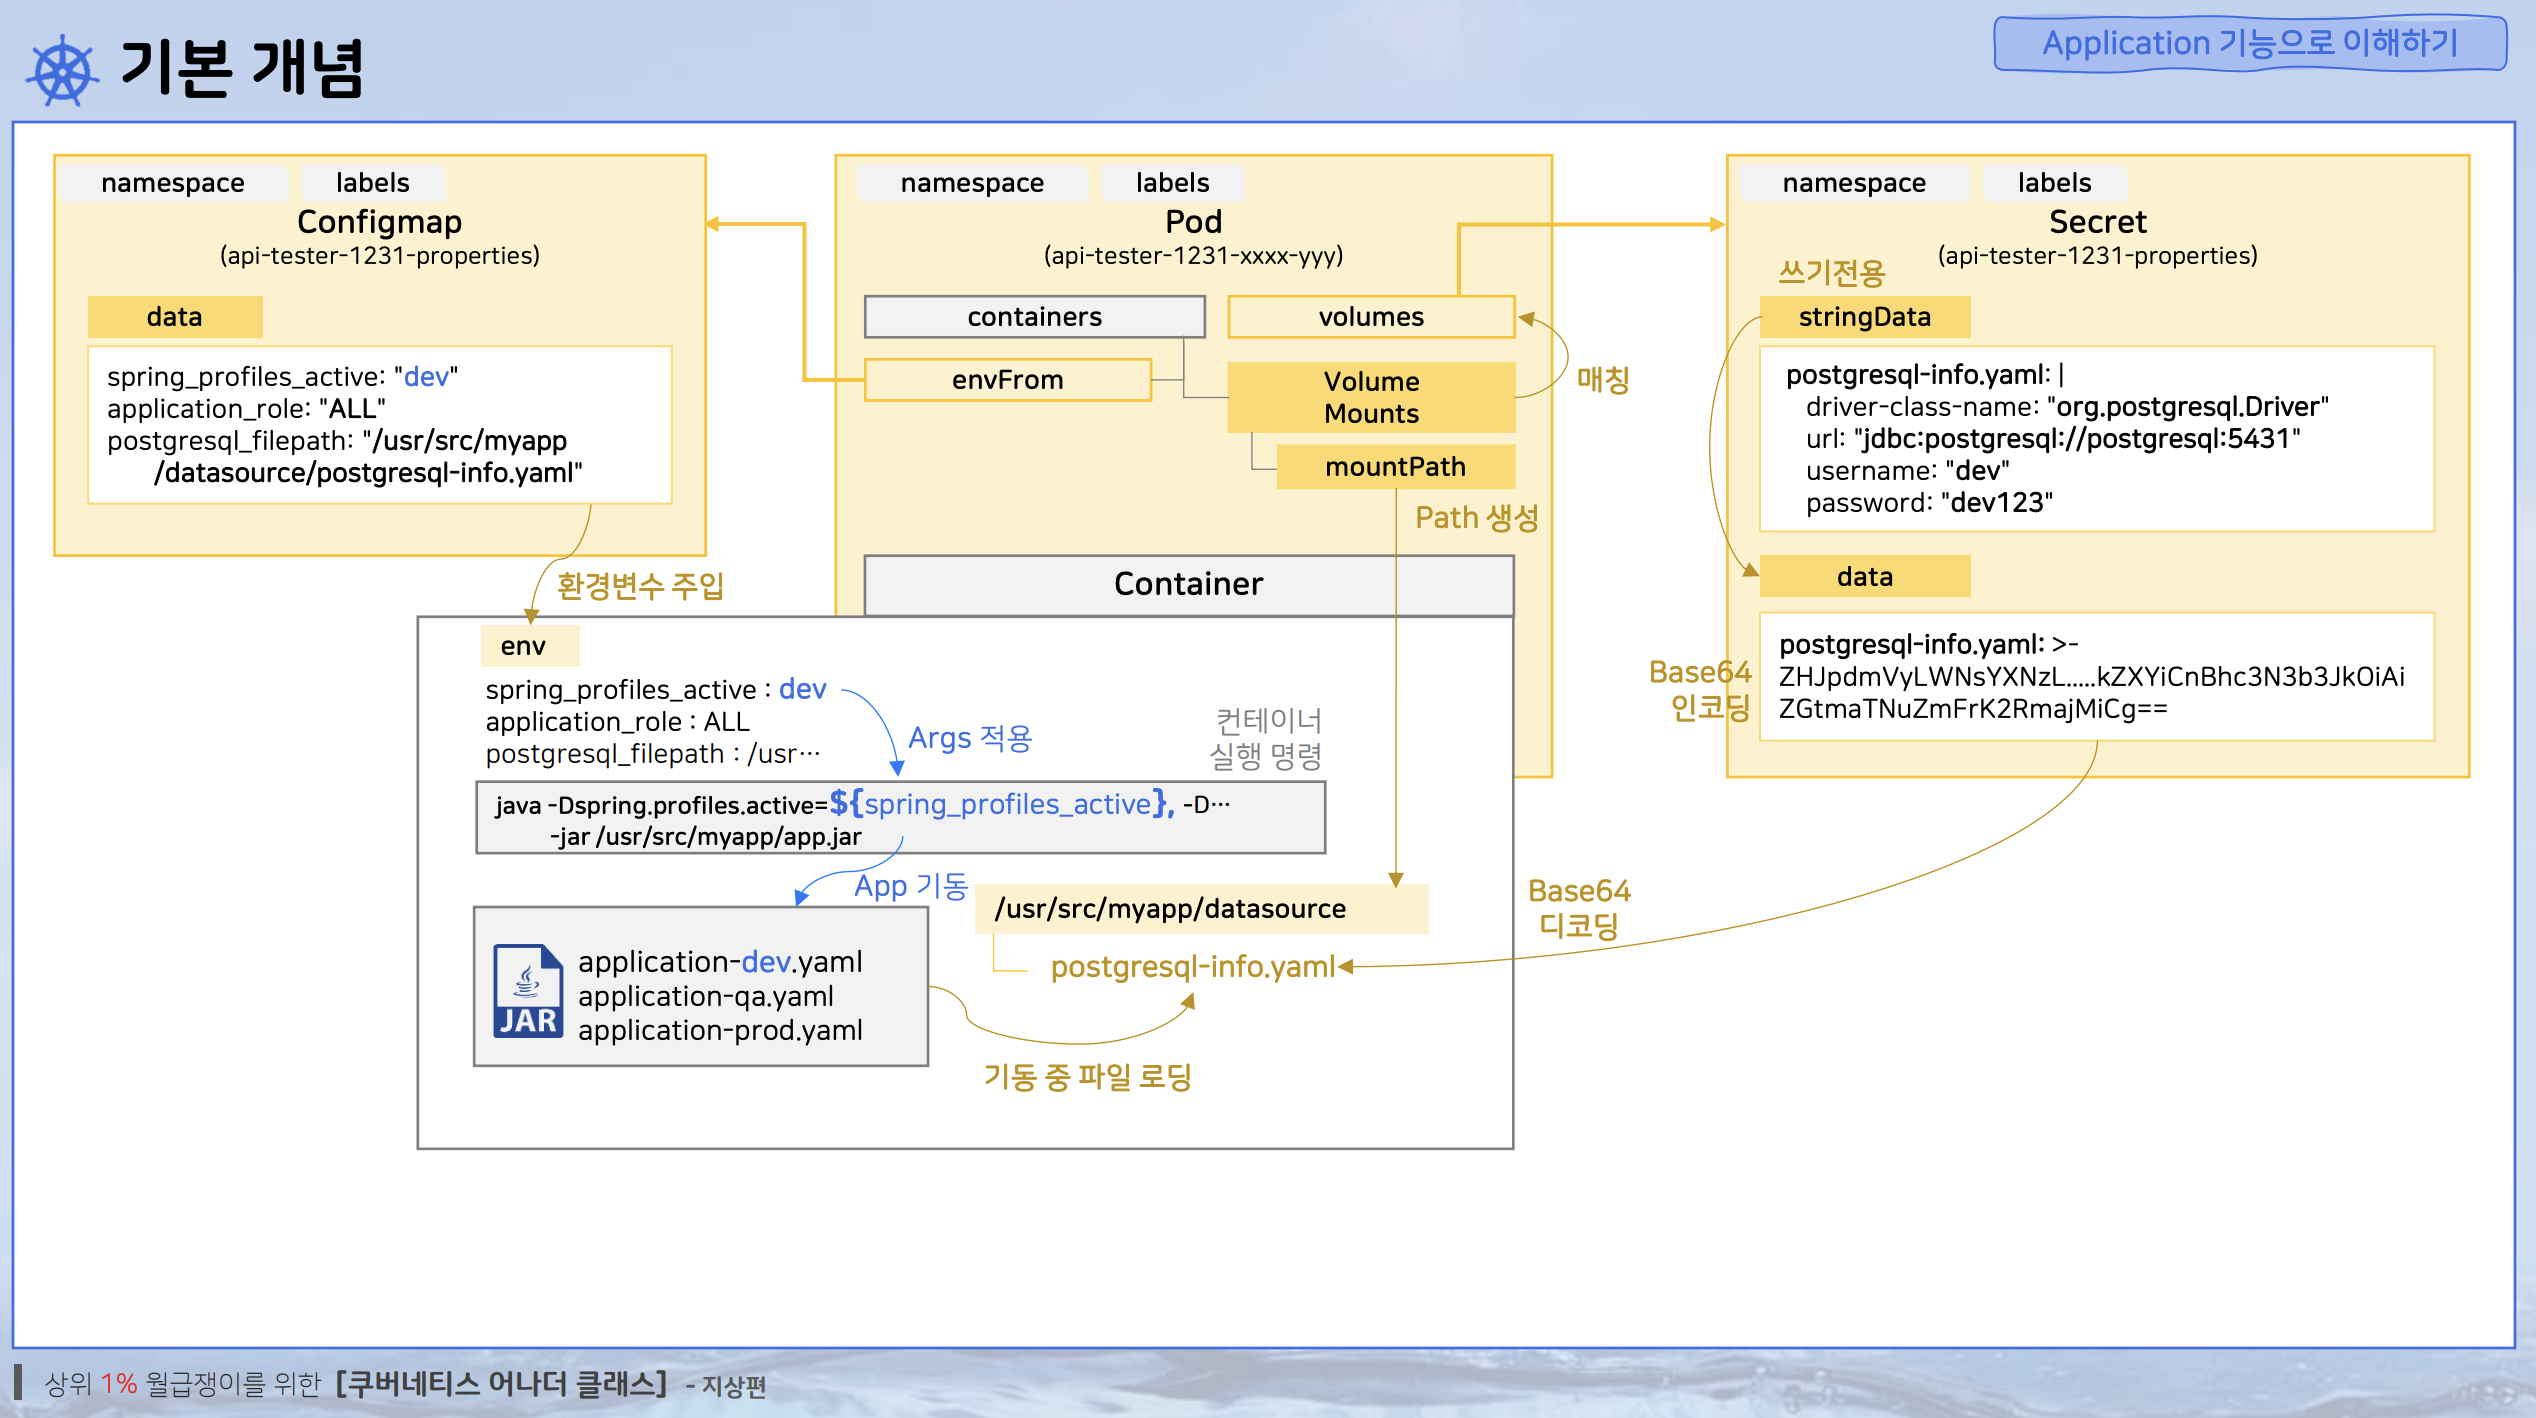Click the Pod containers box
Viewport: 2536px width, 1418px height.
pyautogui.click(x=1034, y=317)
